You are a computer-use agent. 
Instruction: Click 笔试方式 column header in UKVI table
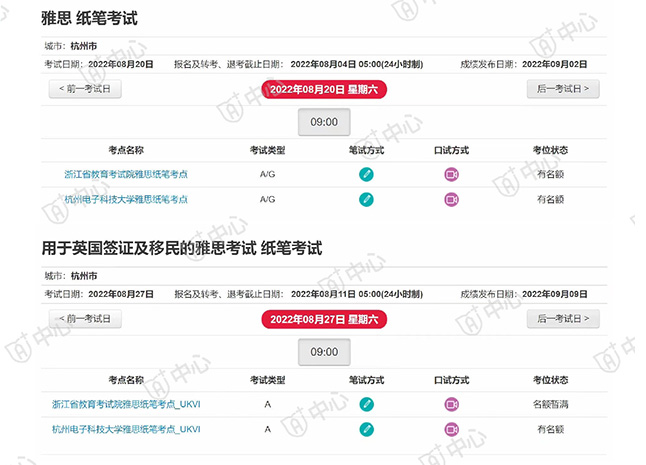click(x=366, y=380)
